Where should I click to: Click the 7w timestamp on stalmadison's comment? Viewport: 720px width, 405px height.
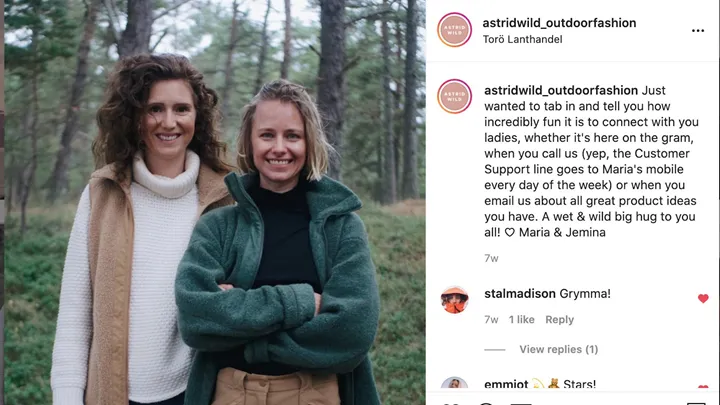[x=491, y=320]
